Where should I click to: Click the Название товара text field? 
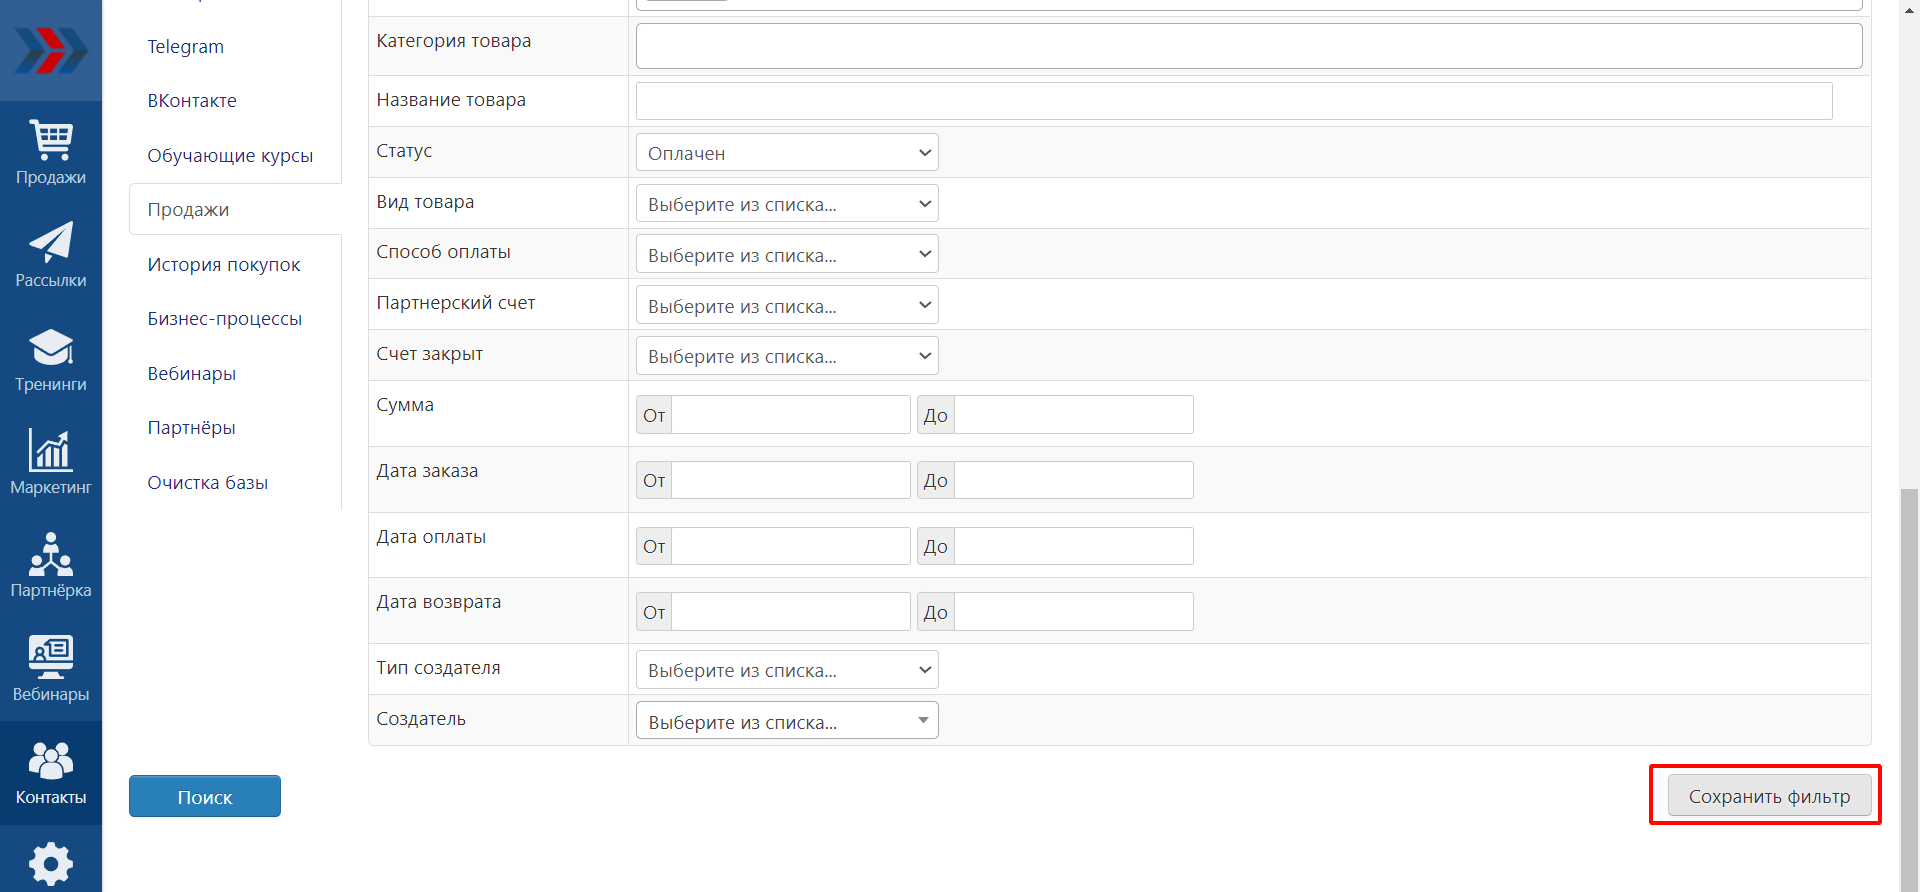[x=1234, y=101]
